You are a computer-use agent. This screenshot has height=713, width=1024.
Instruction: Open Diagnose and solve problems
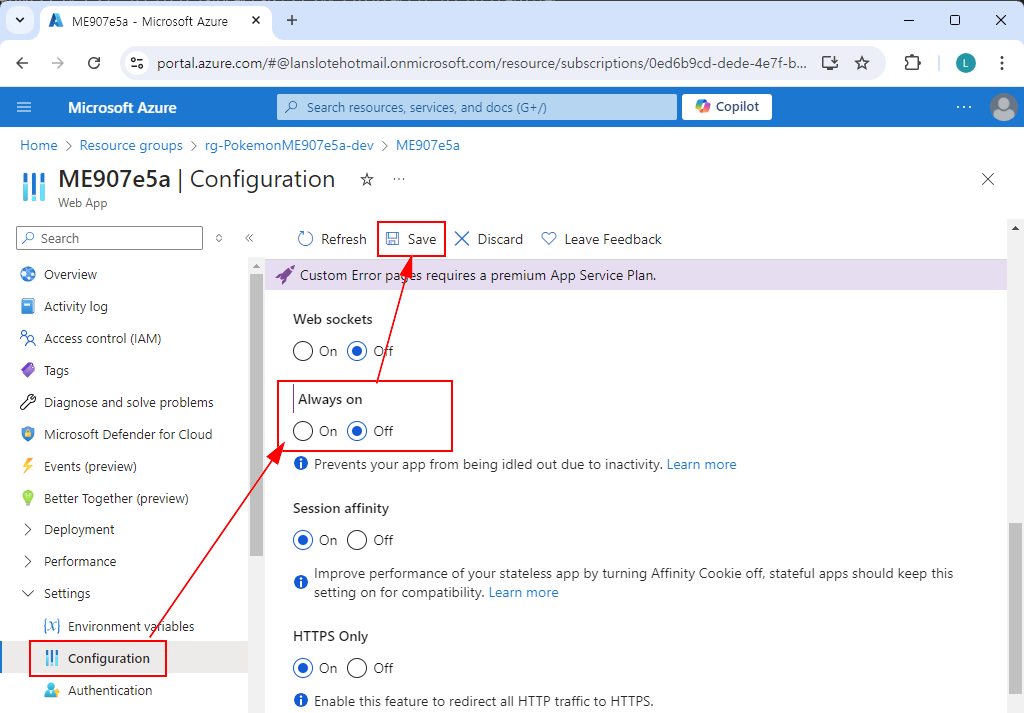128,402
